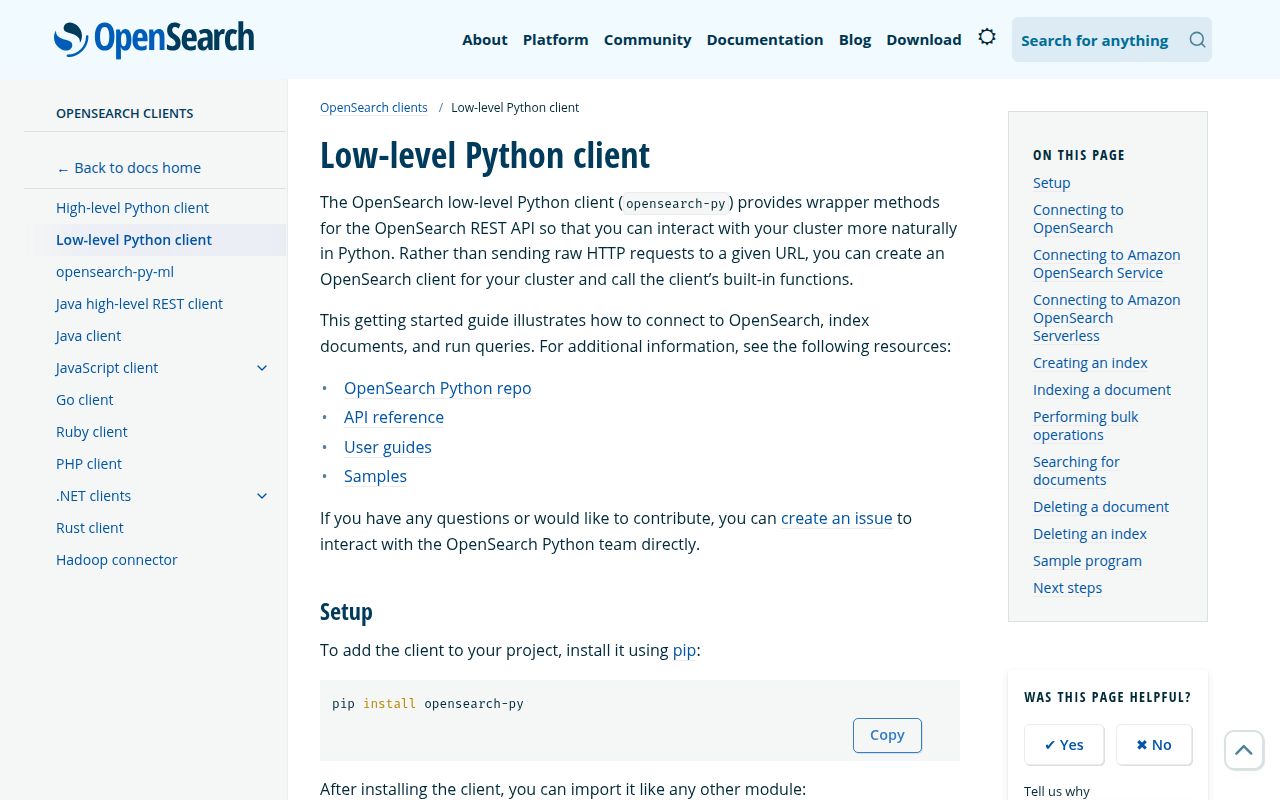Open the Community menu

point(648,40)
